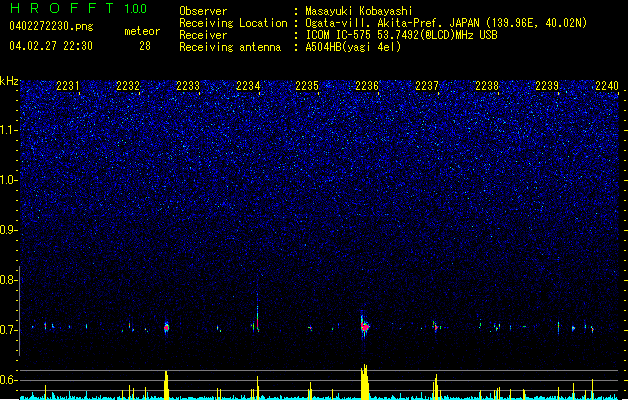Click the Receiving Location label
Screen dimensions: 629x400
pos(233,23)
